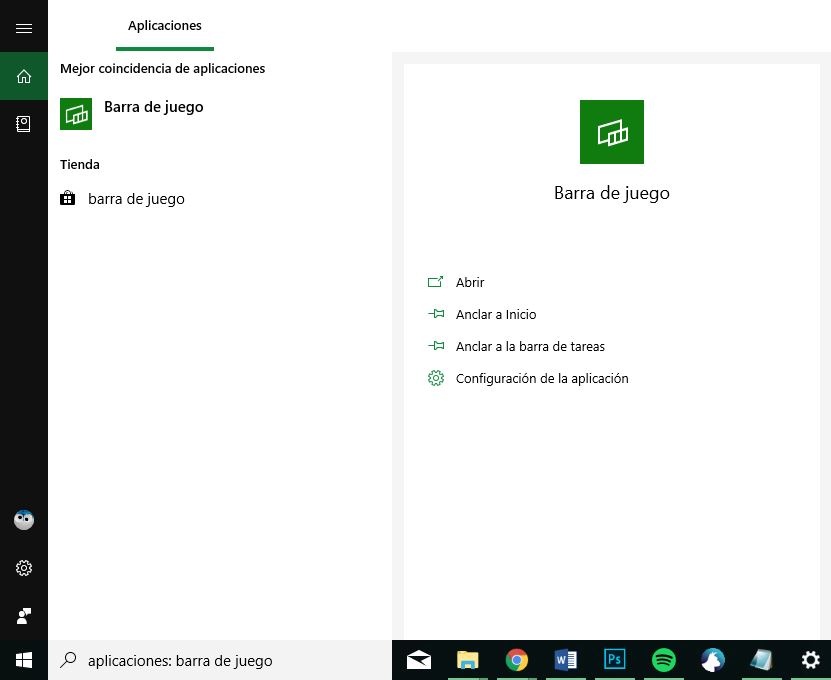Open Photoshop from the taskbar
Image resolution: width=831 pixels, height=680 pixels.
(615, 659)
